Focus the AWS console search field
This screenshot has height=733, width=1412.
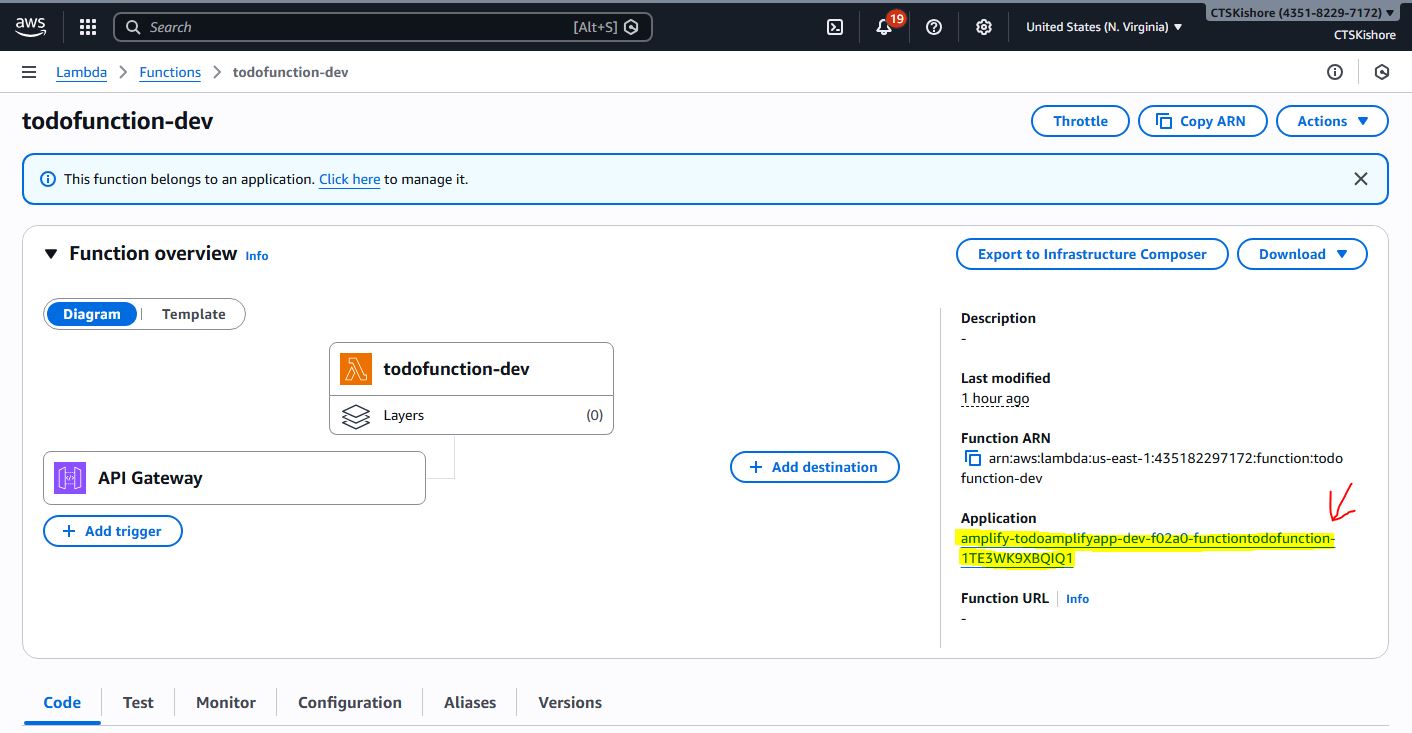tap(360, 27)
